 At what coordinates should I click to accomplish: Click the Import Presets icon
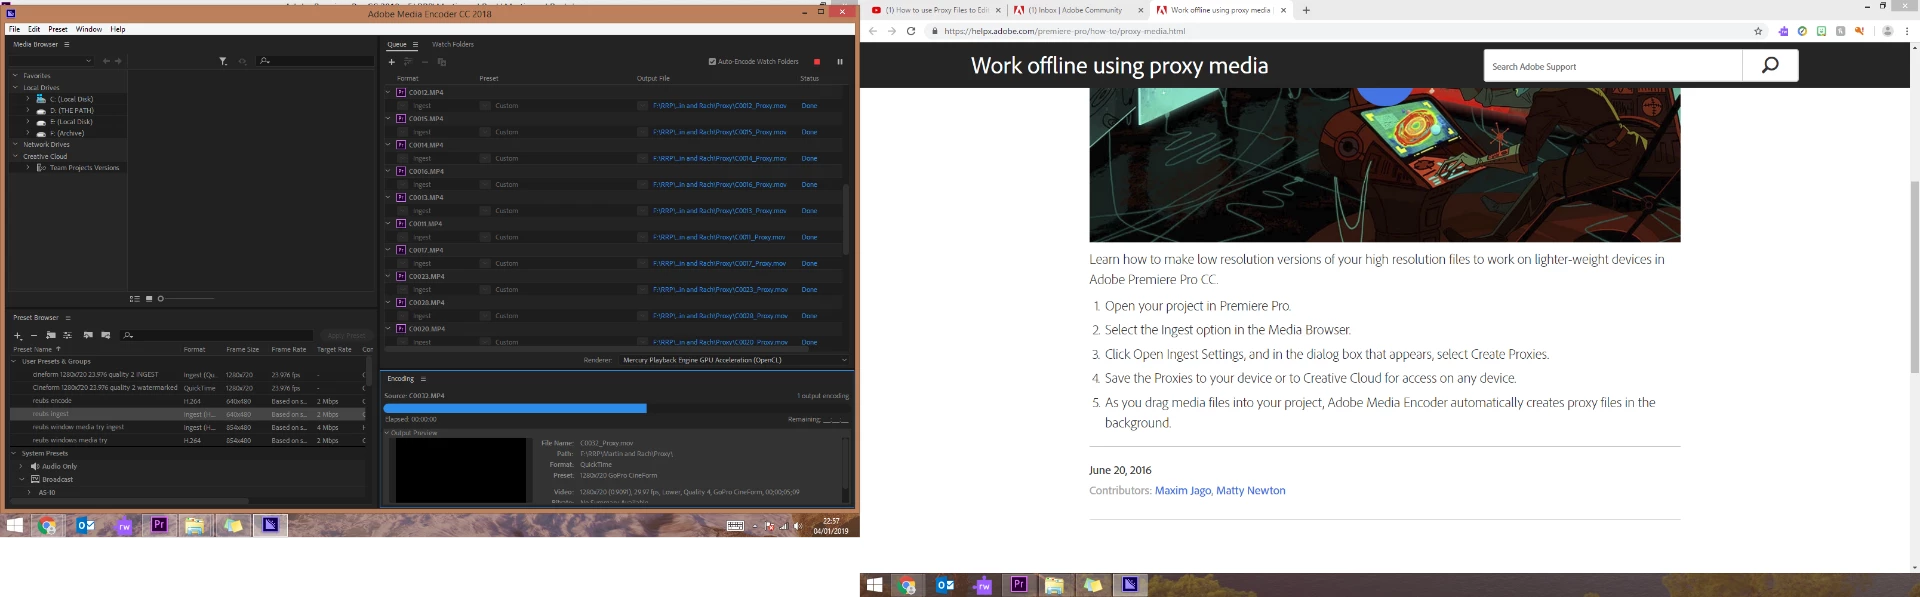(x=88, y=335)
